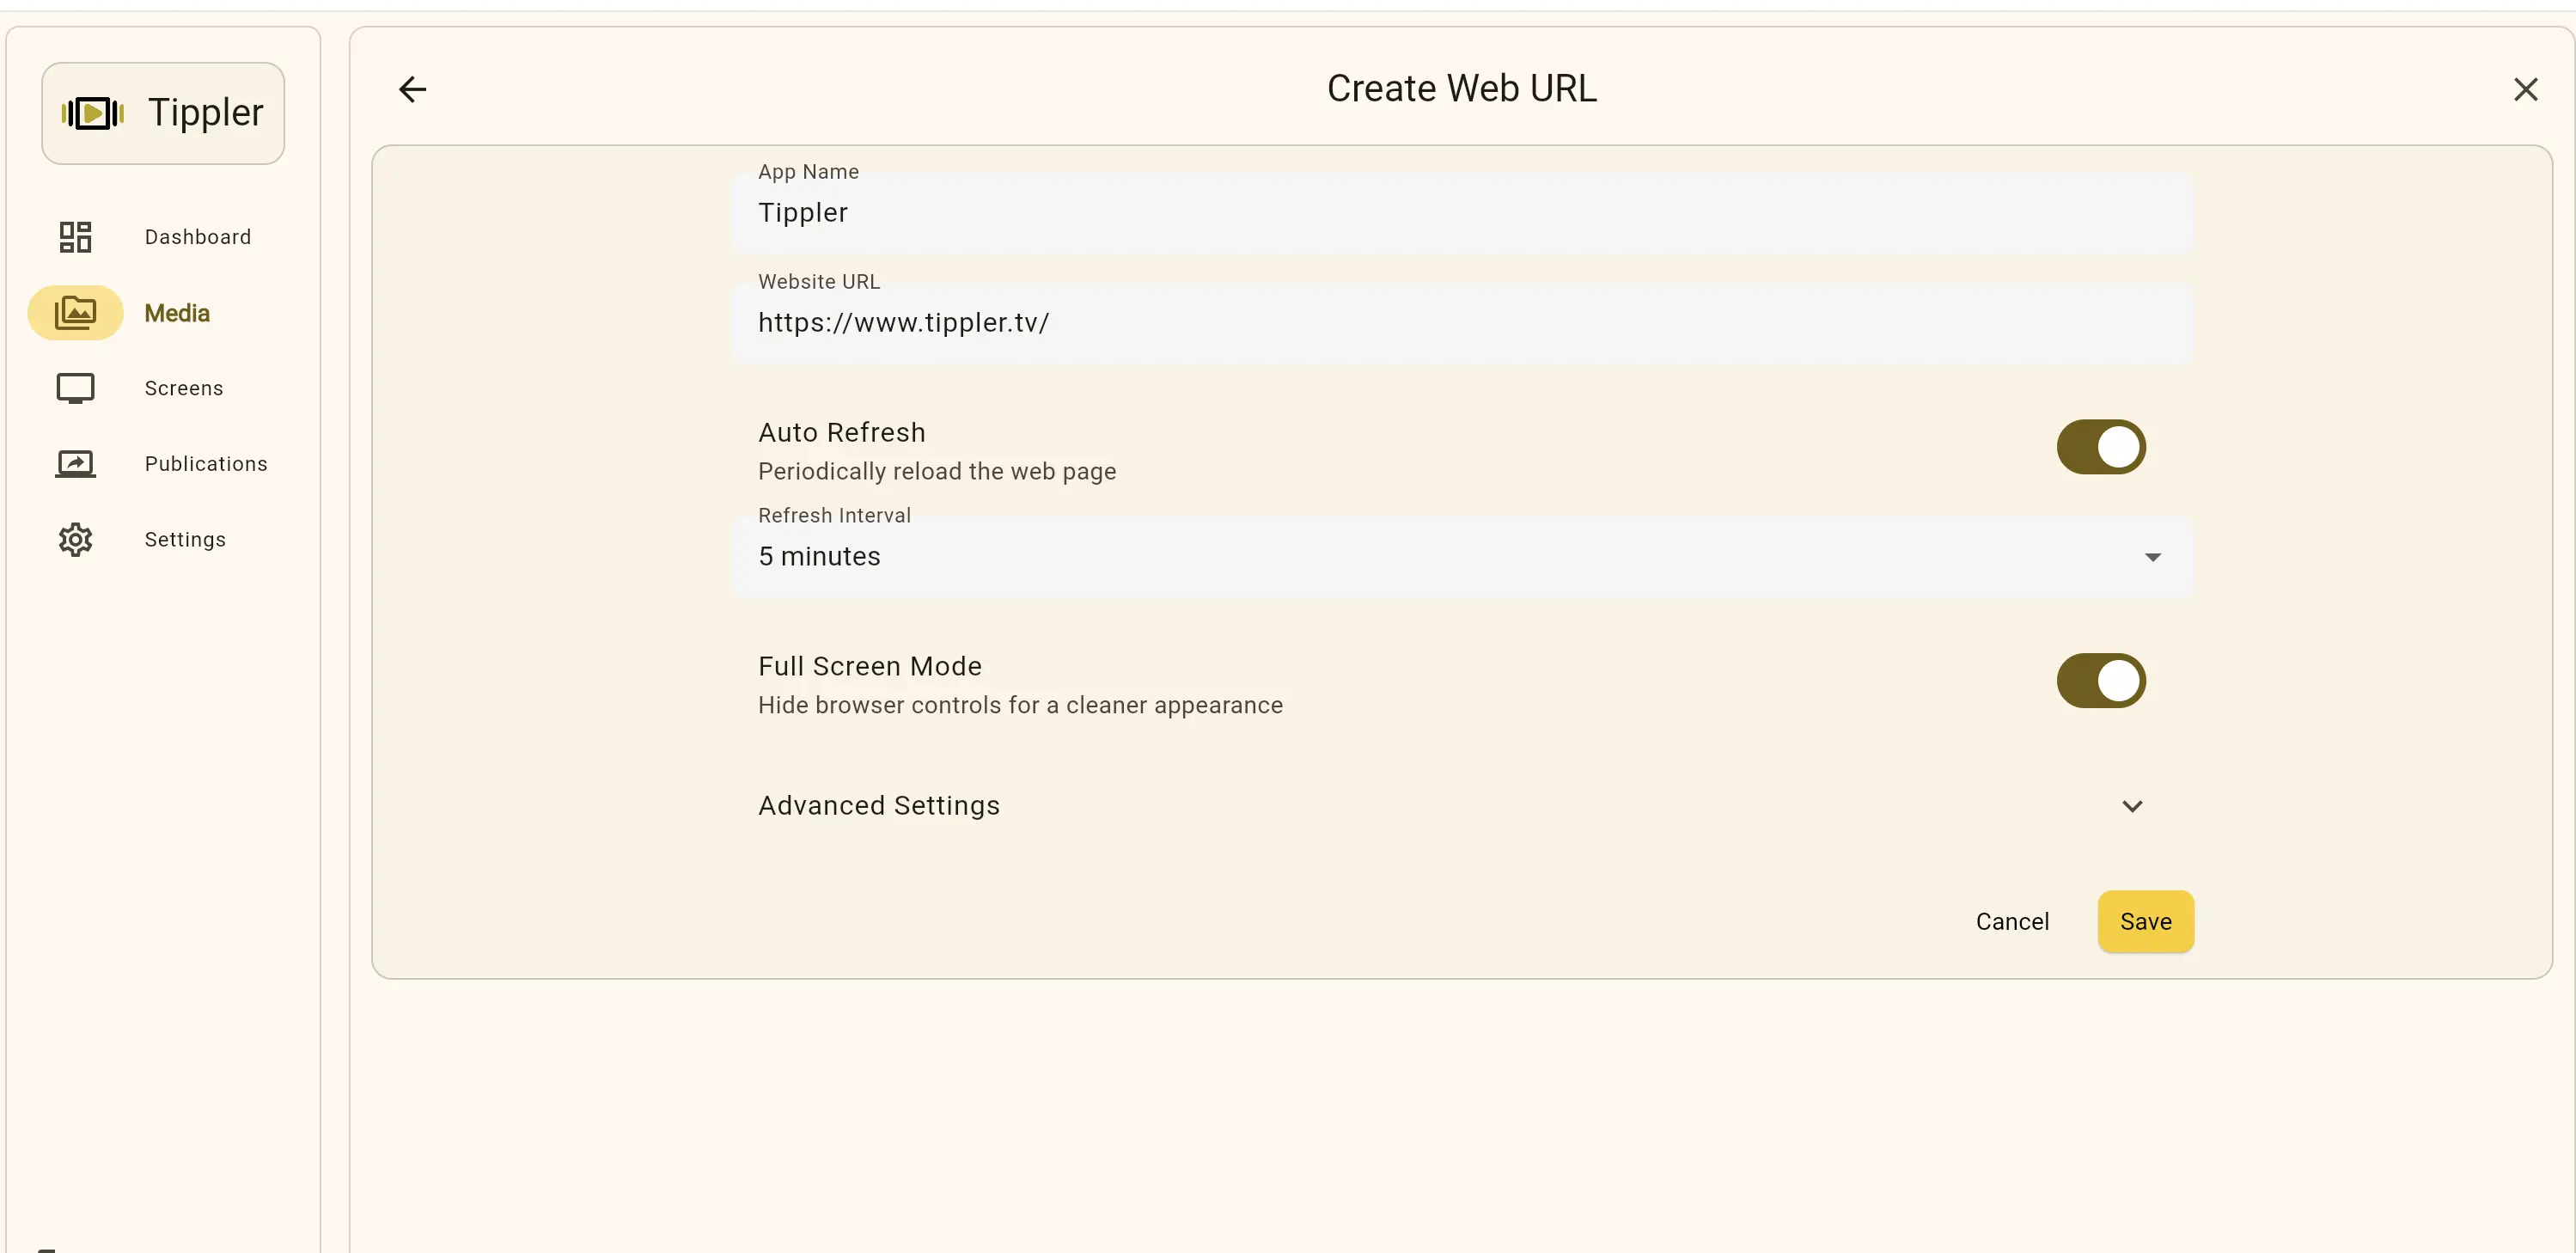
Task: Click the Media gallery icon
Action: (x=75, y=313)
